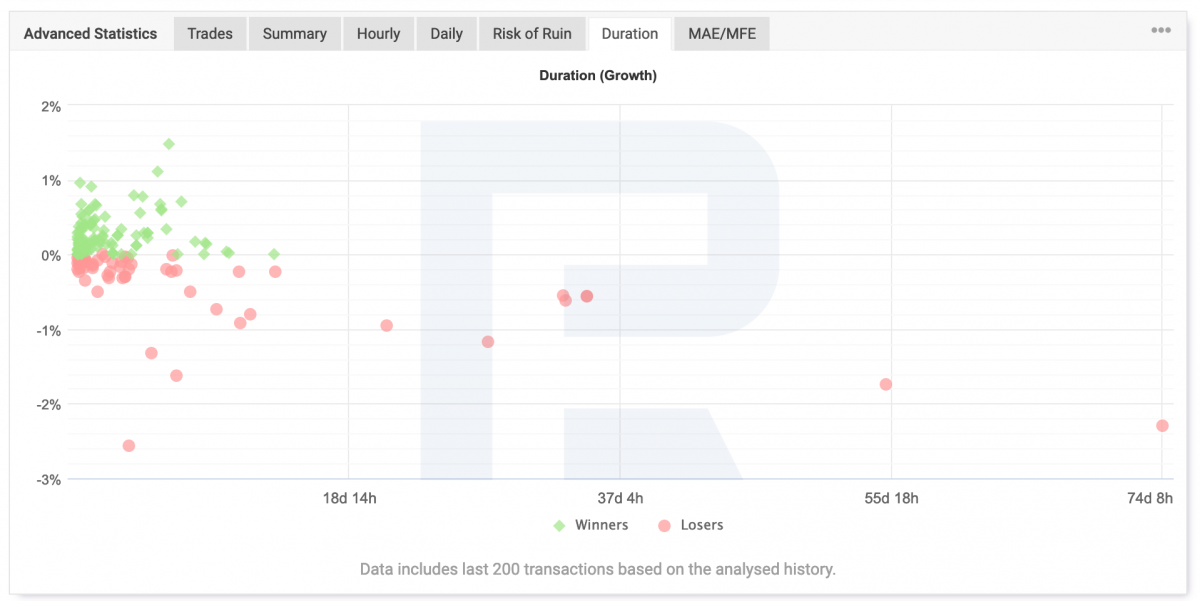Switch to the MAE/MFE tab
Viewport: 1200px width, 601px height.
tap(722, 34)
